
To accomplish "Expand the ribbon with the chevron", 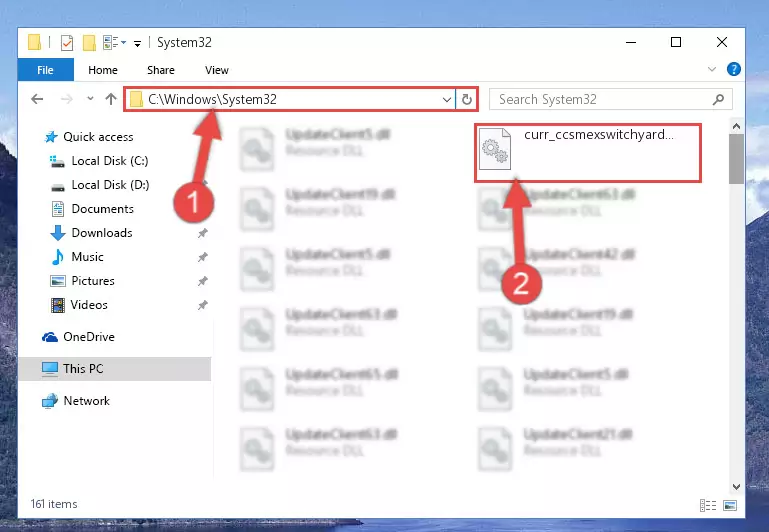I will pyautogui.click(x=712, y=70).
